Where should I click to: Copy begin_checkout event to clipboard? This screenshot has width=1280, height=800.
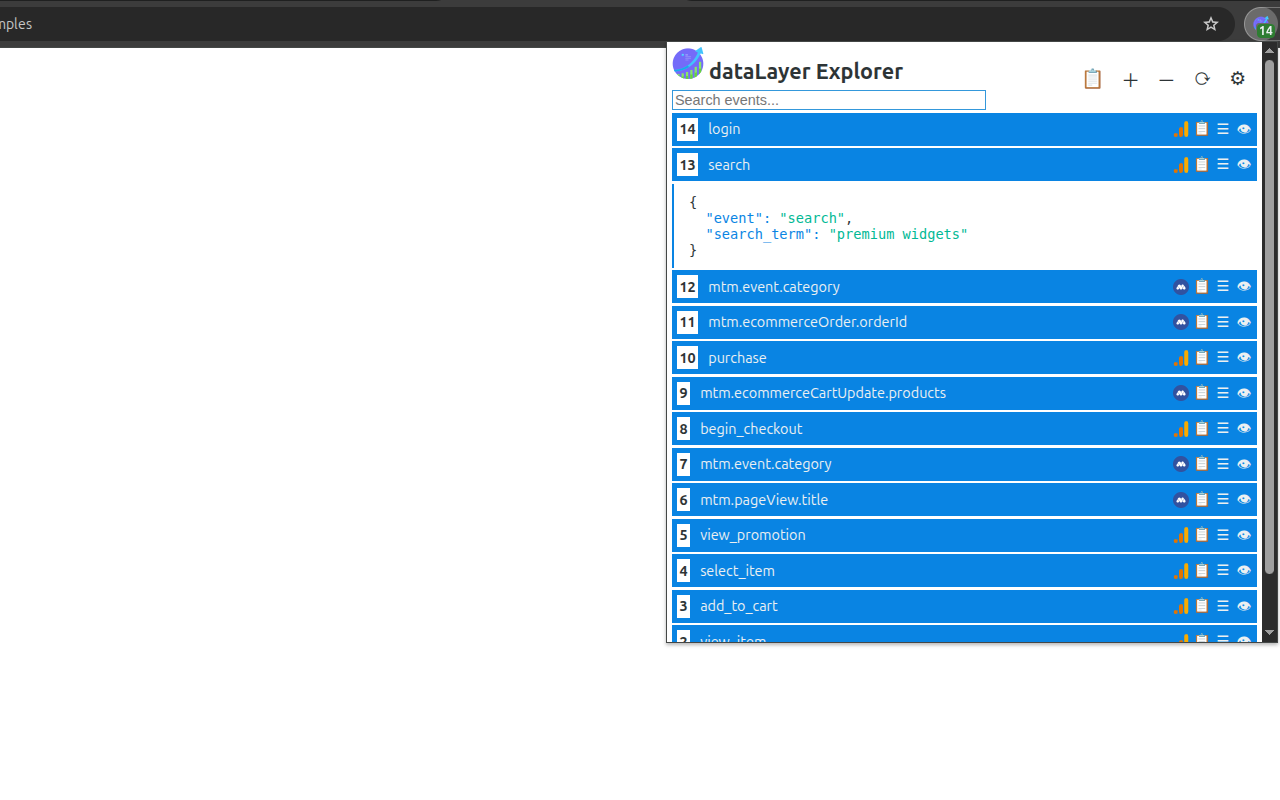tap(1202, 429)
